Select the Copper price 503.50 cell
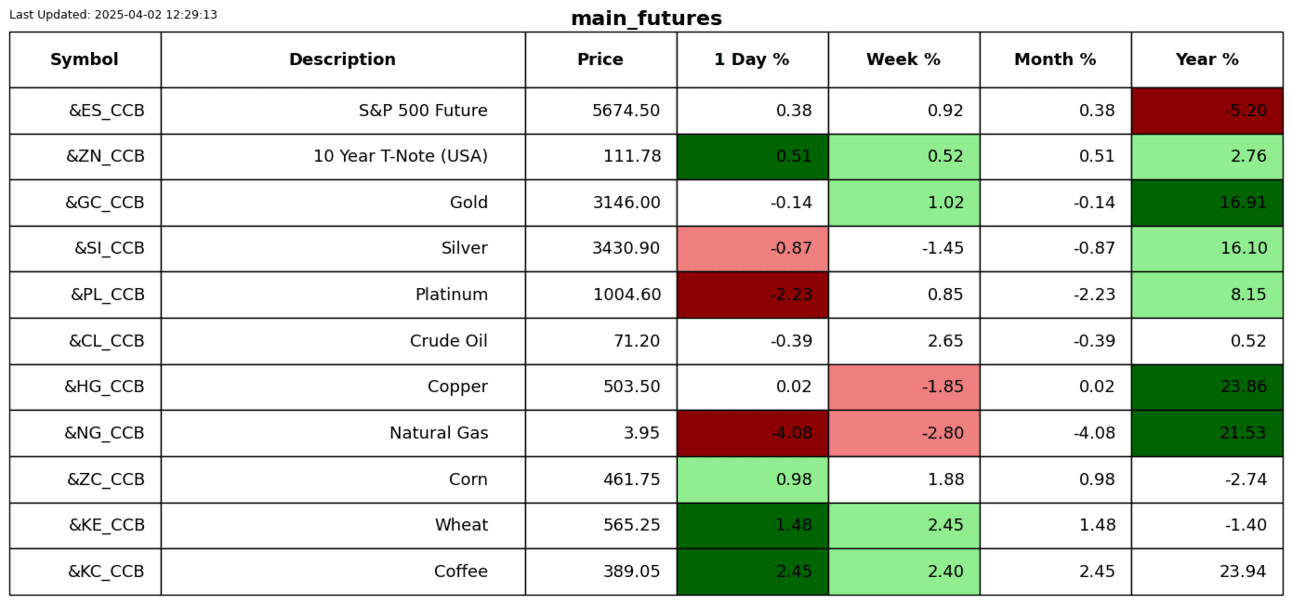The height and width of the screenshot is (604, 1292). coord(600,387)
